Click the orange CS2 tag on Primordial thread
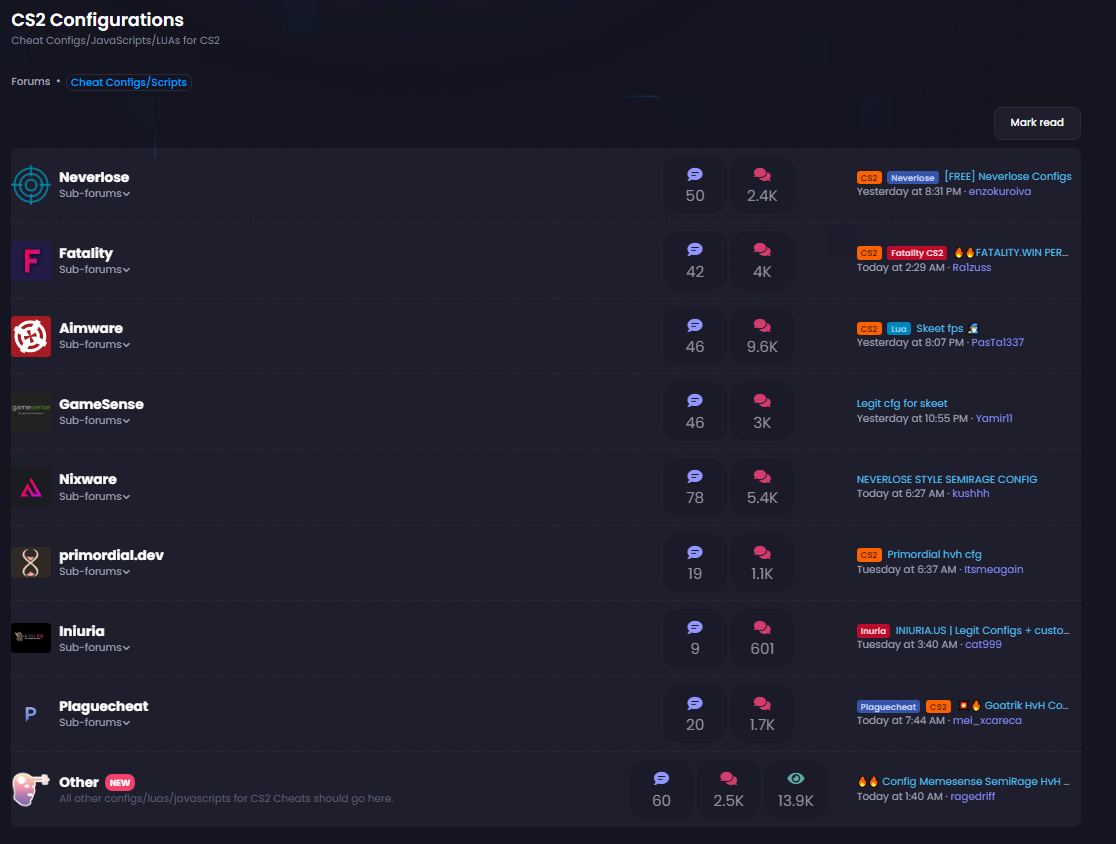Image resolution: width=1116 pixels, height=844 pixels. click(869, 555)
